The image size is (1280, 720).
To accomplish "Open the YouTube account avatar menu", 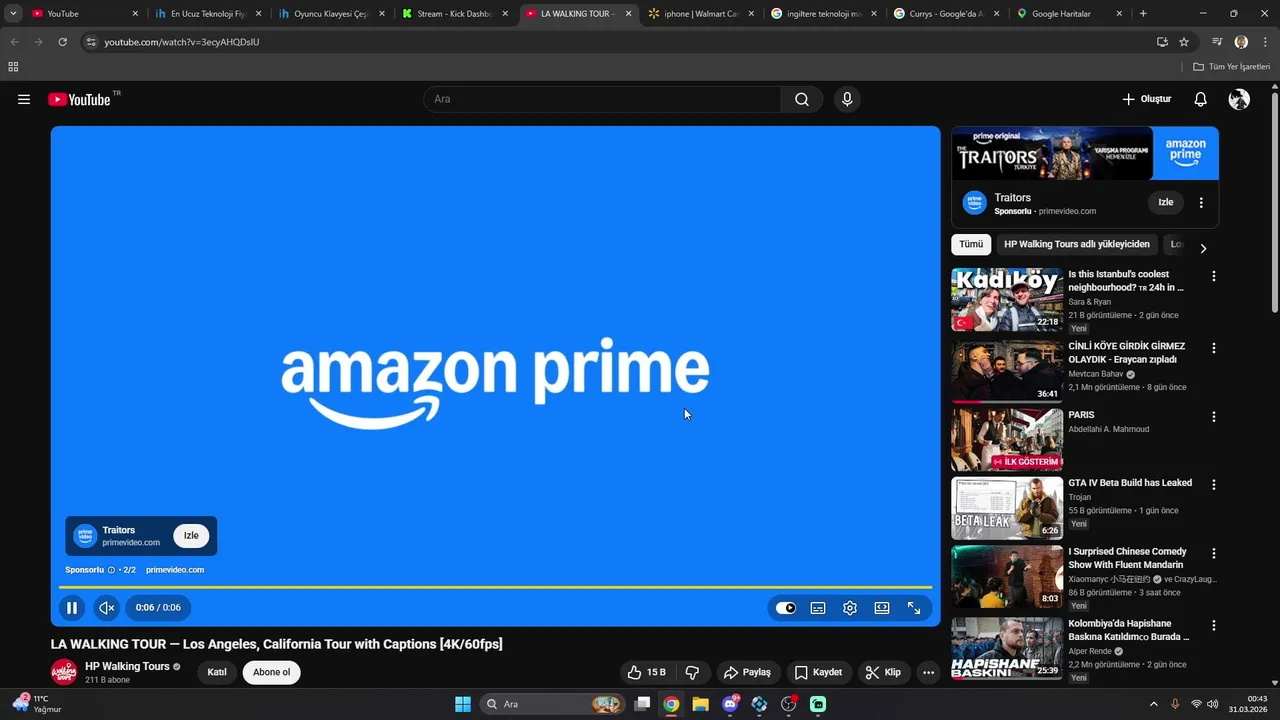I will pyautogui.click(x=1239, y=99).
